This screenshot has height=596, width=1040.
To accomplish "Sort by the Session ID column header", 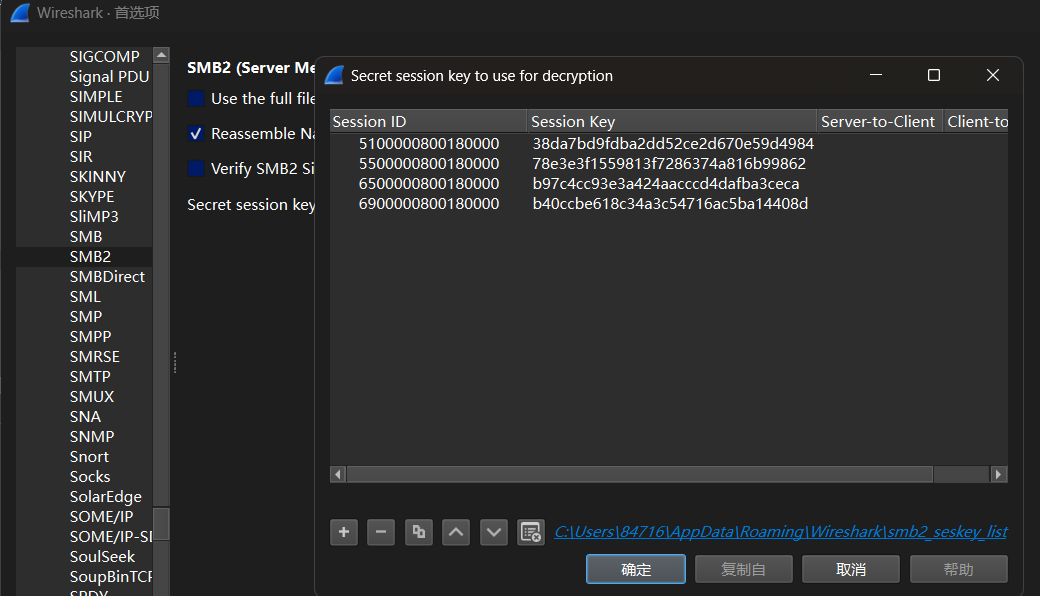I will 428,121.
